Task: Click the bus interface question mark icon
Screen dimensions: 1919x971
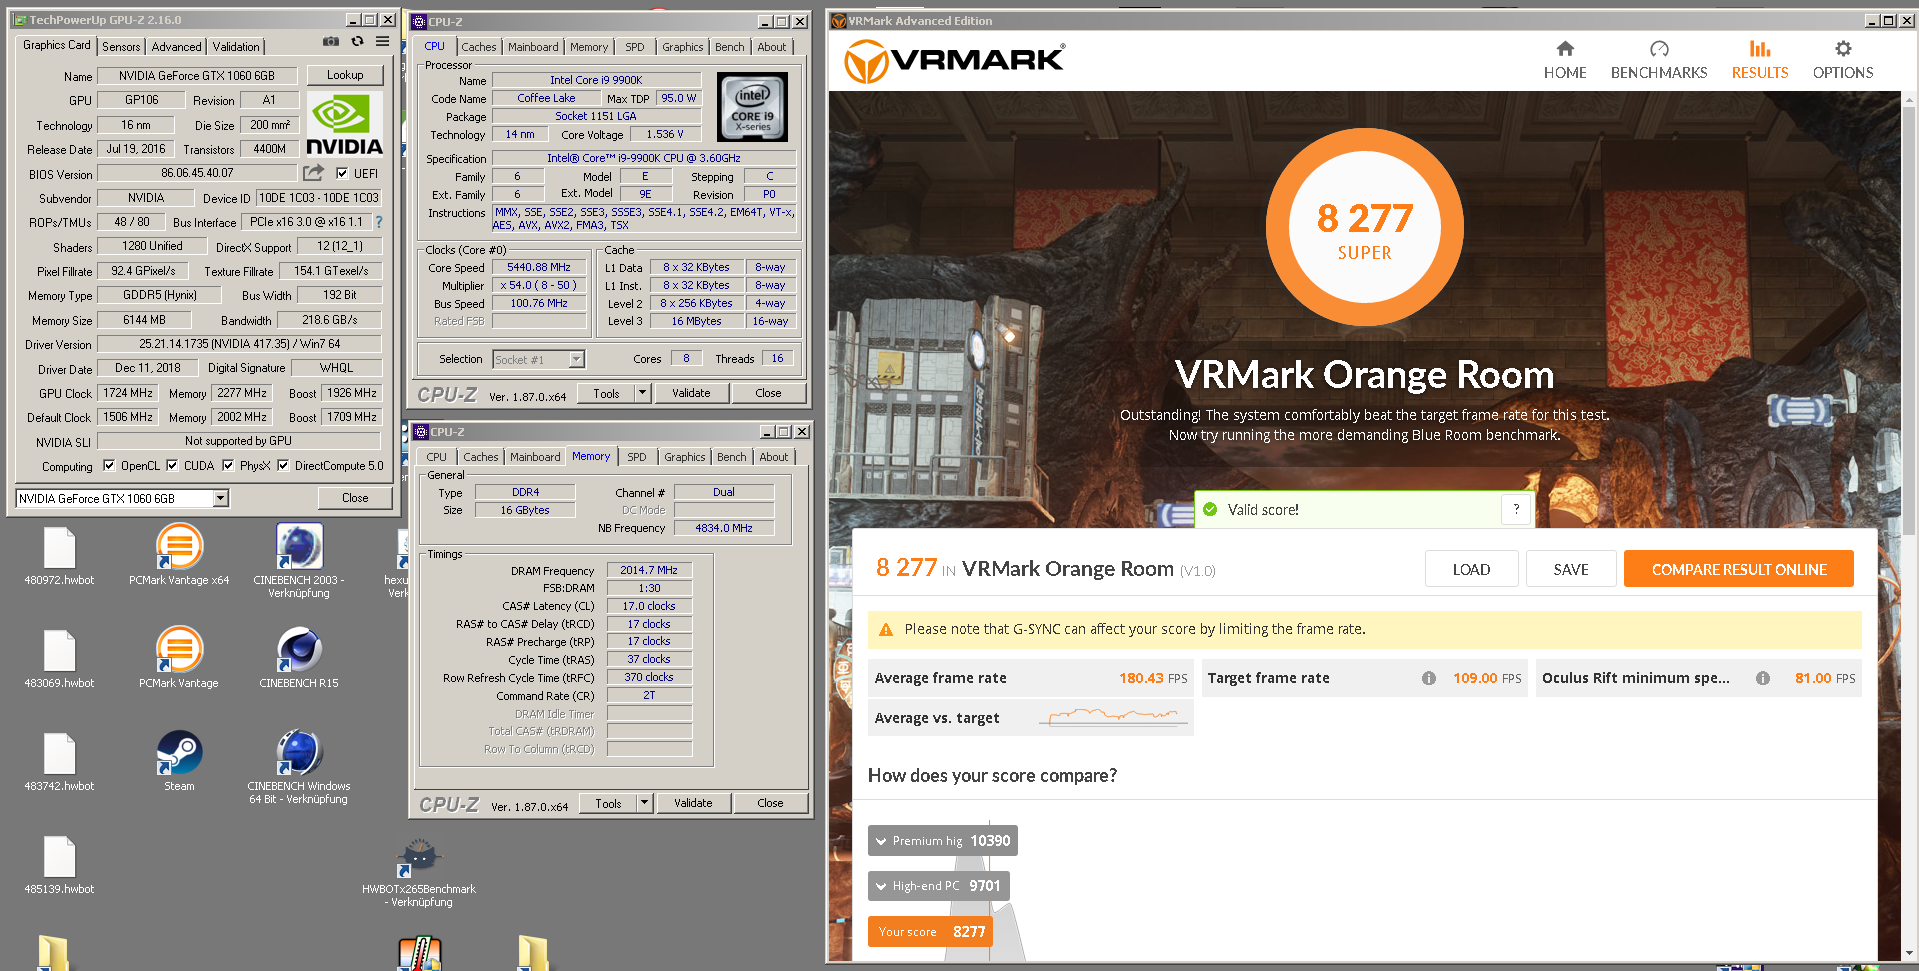Action: click(x=379, y=222)
